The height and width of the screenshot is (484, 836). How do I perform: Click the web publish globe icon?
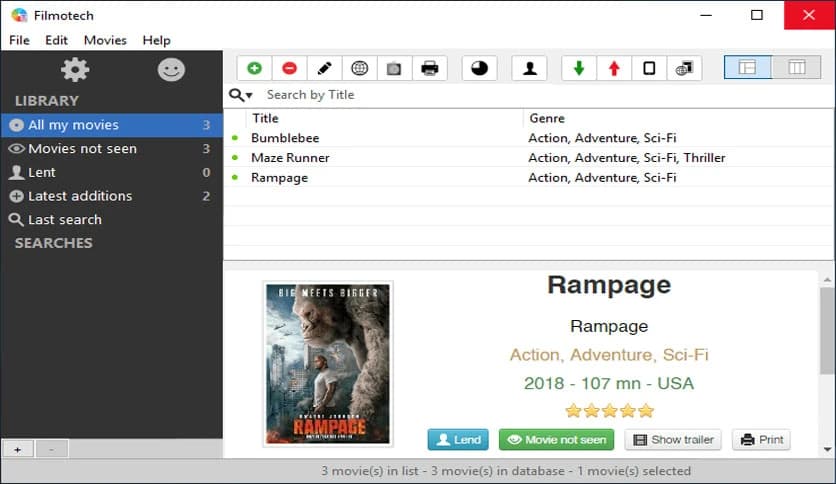pos(684,68)
